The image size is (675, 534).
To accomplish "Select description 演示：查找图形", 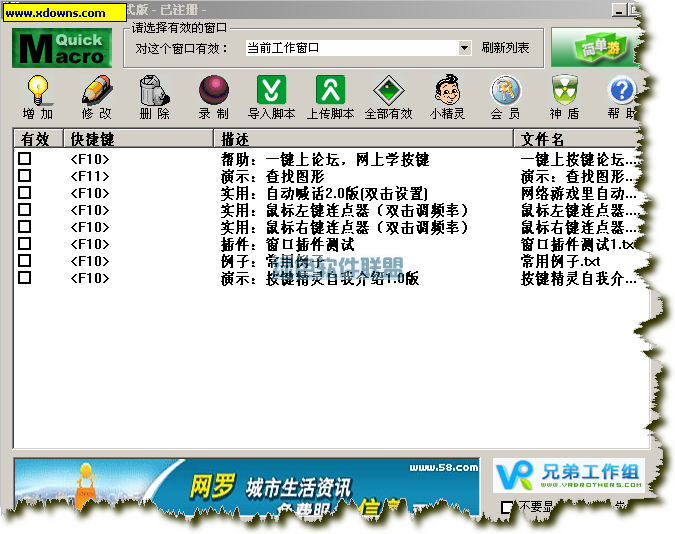I will [x=272, y=176].
